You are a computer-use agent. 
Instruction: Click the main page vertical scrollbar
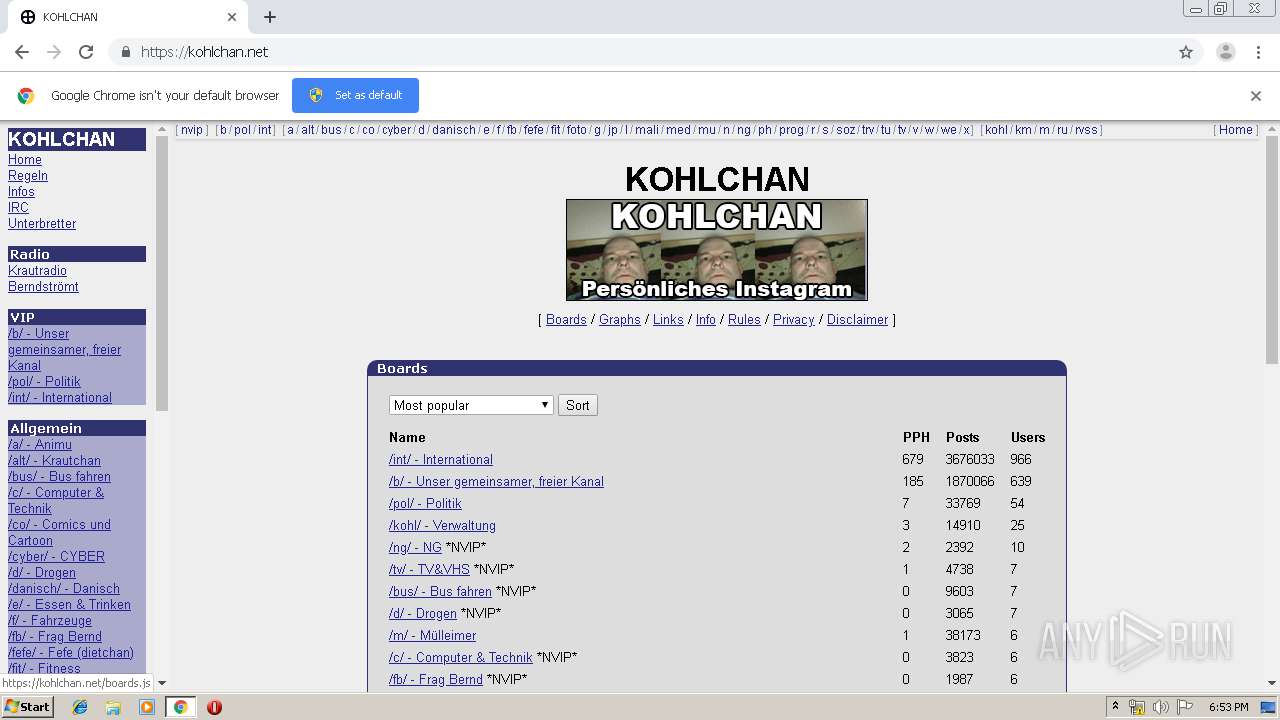pos(1272,250)
